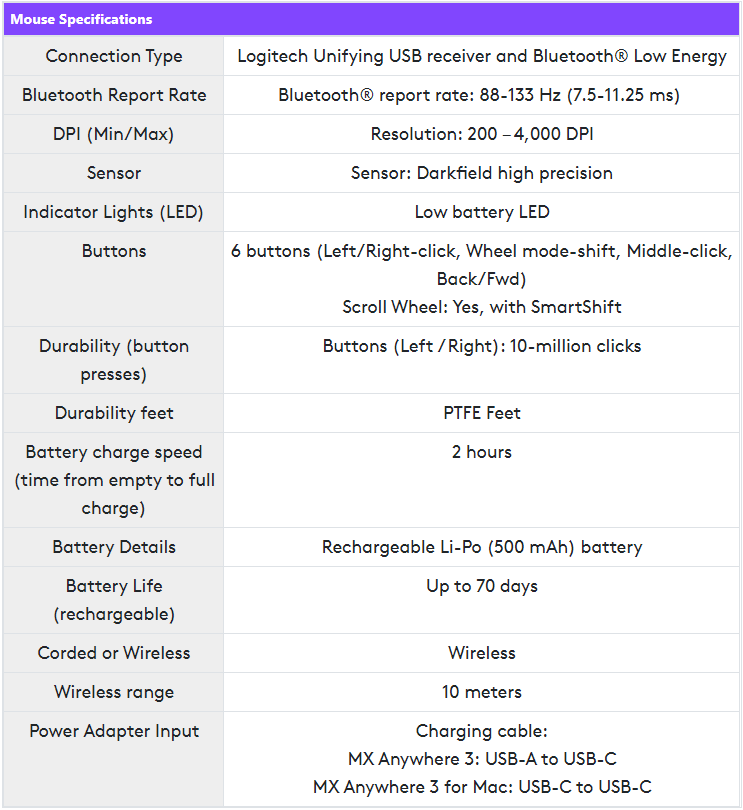The width and height of the screenshot is (743, 810).
Task: Select the Indicator Lights (LED) label
Action: [x=114, y=212]
